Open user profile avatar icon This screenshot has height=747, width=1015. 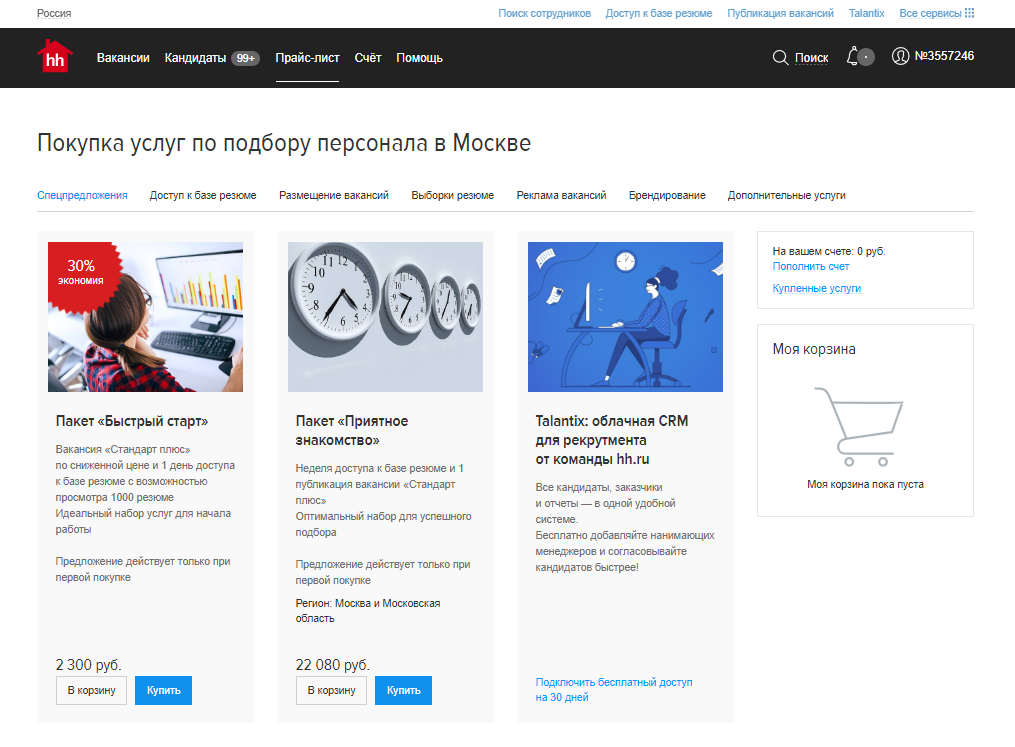click(900, 56)
